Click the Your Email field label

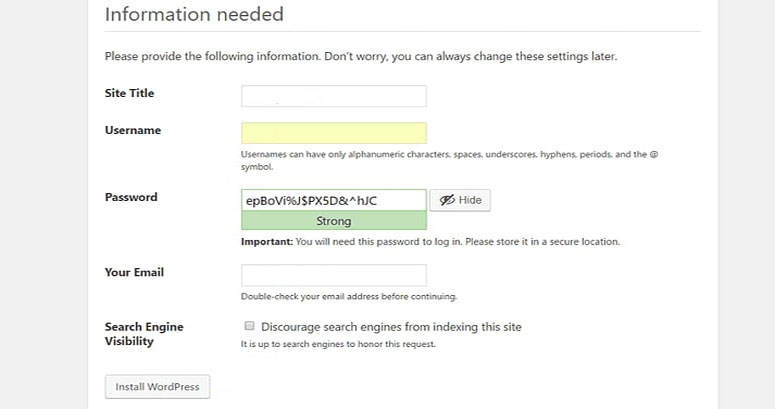(x=134, y=273)
